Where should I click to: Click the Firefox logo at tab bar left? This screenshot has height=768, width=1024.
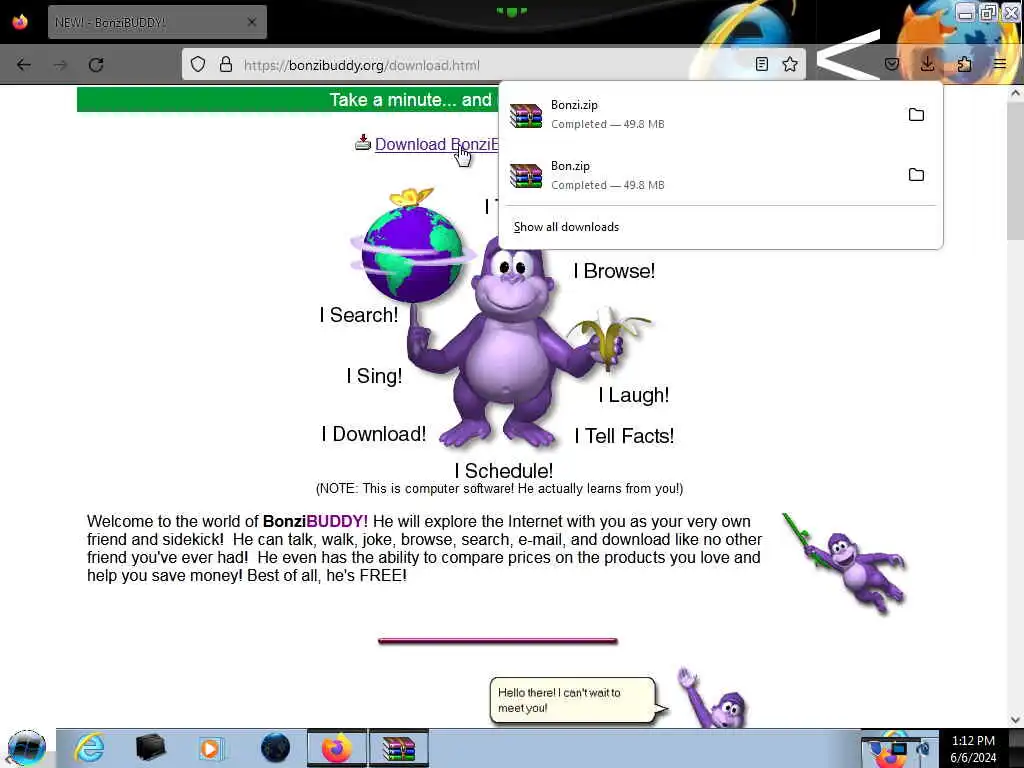pyautogui.click(x=20, y=22)
